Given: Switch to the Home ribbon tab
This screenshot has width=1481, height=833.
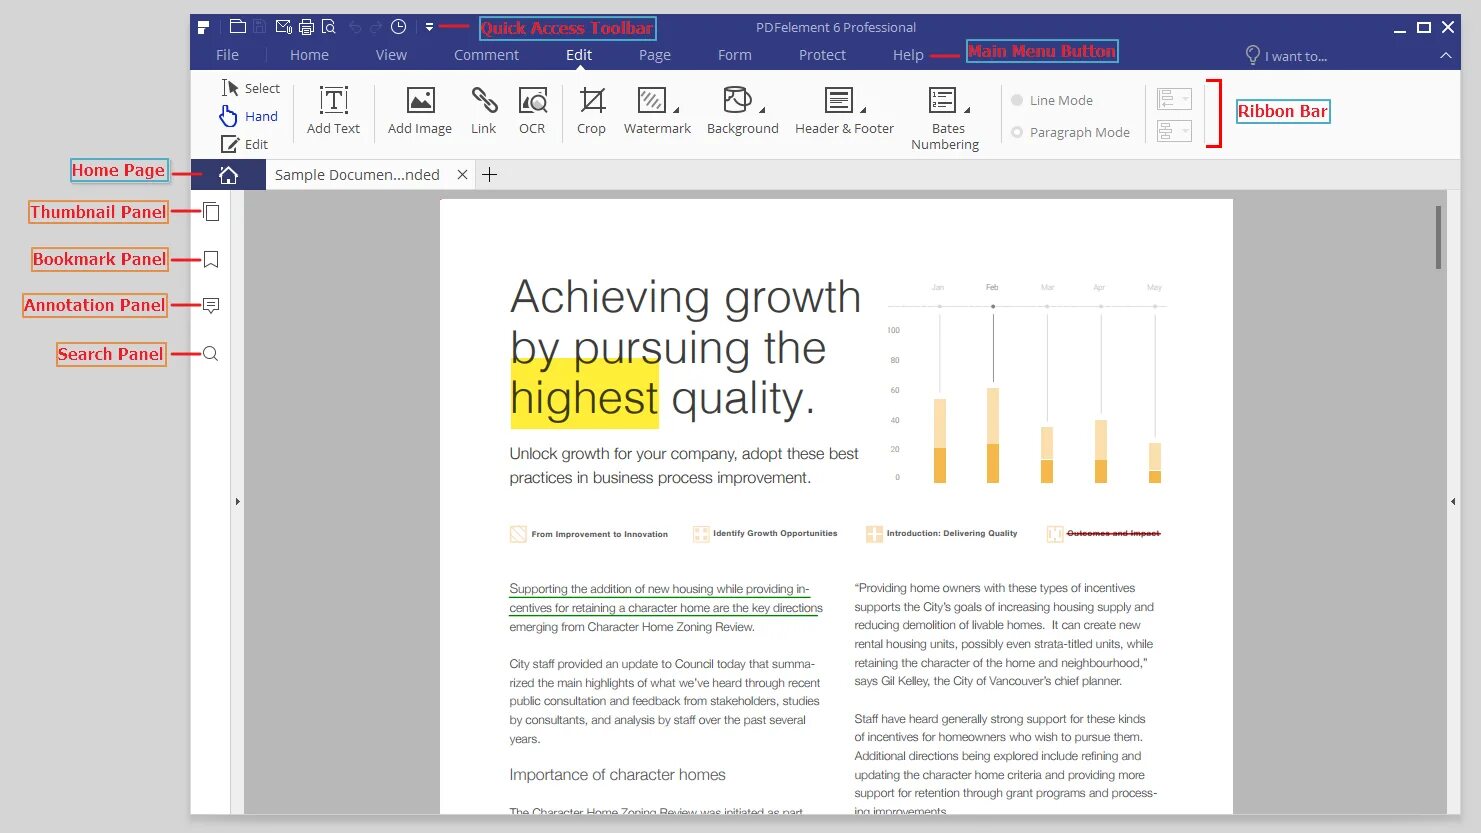Looking at the screenshot, I should 309,55.
